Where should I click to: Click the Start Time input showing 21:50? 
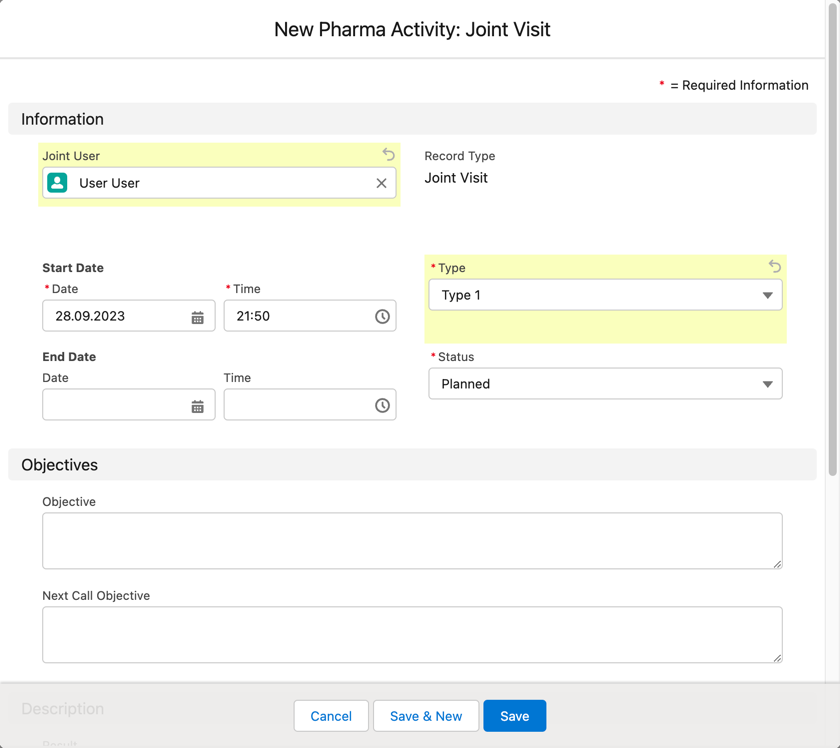tap(297, 317)
